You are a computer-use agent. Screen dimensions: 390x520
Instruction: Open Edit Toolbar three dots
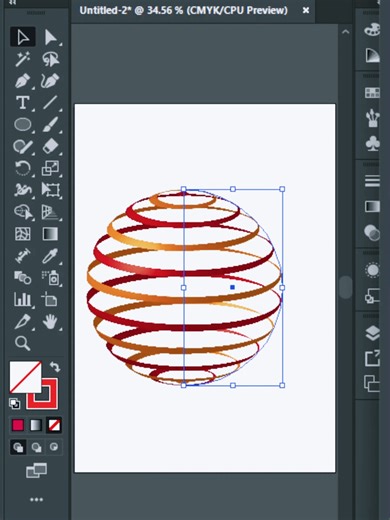pyautogui.click(x=36, y=499)
